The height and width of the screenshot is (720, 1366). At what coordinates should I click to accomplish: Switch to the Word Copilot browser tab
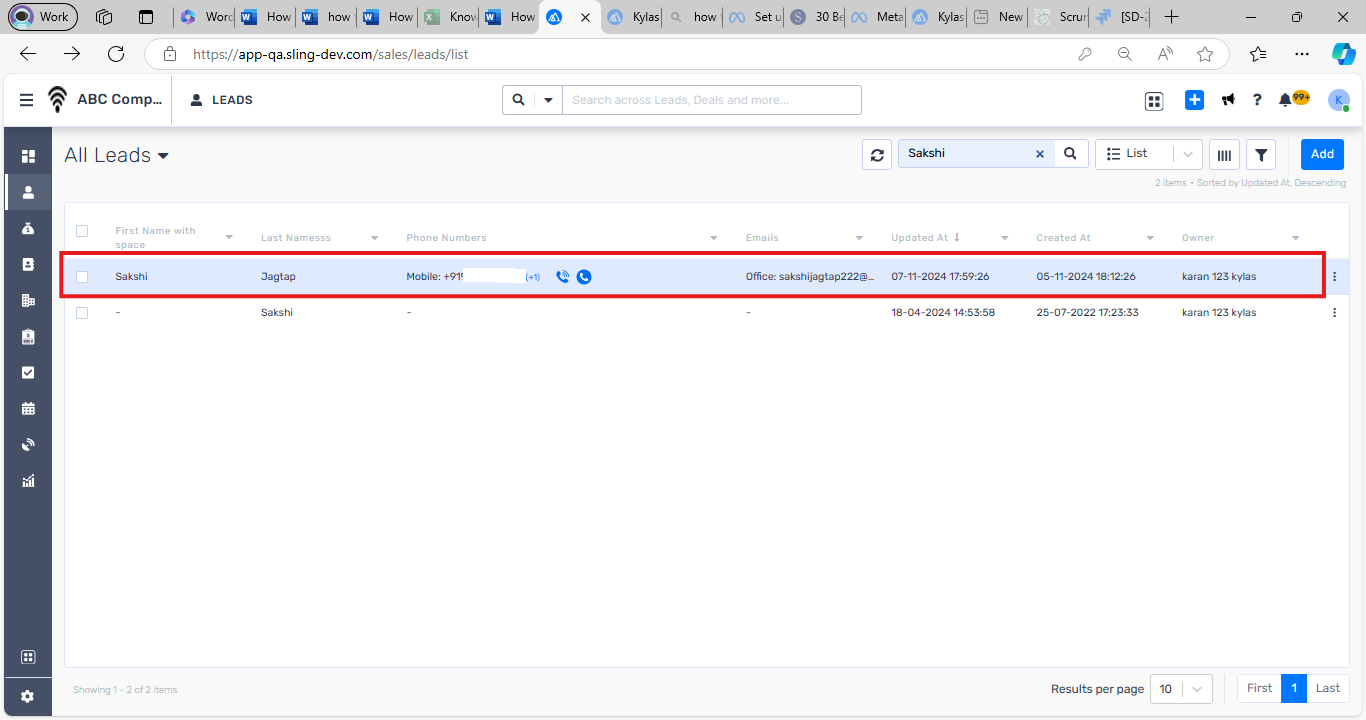205,17
